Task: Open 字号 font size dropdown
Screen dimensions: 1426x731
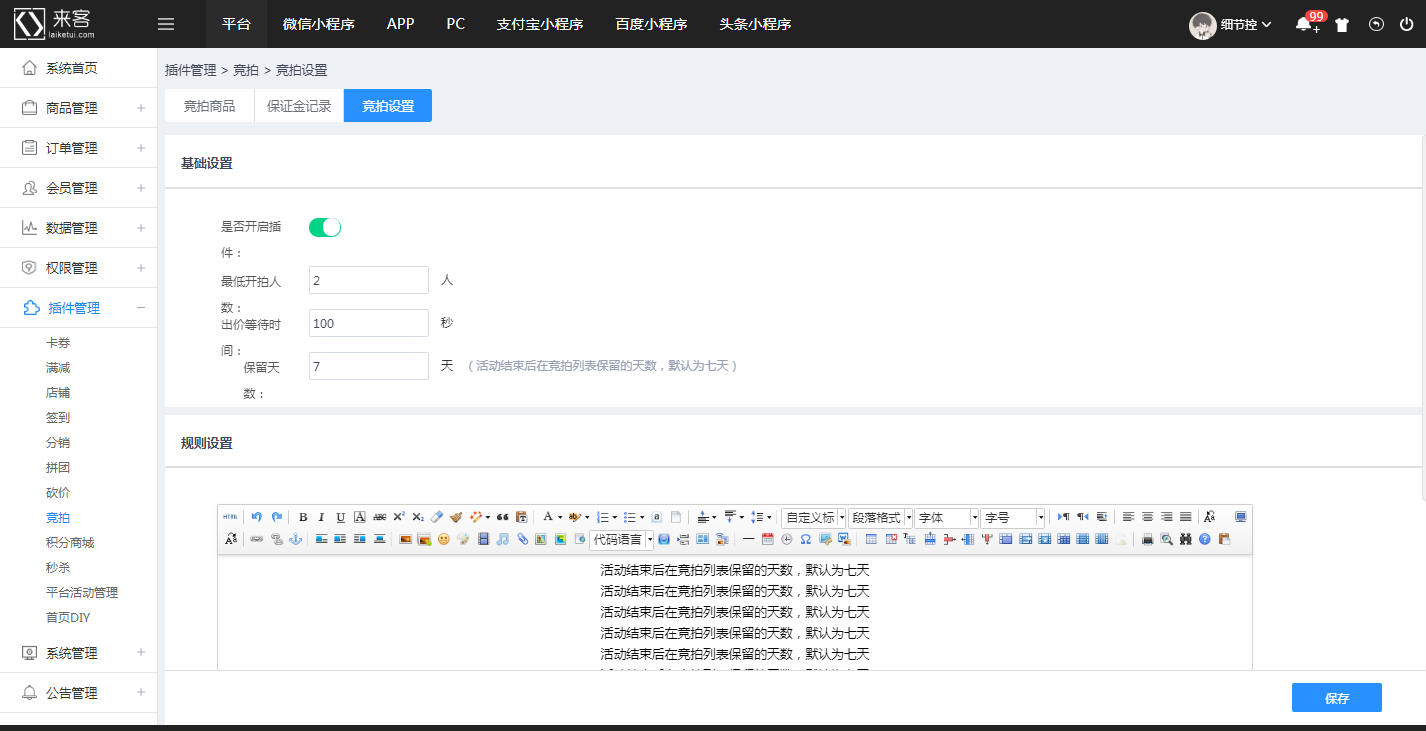Action: 1013,518
